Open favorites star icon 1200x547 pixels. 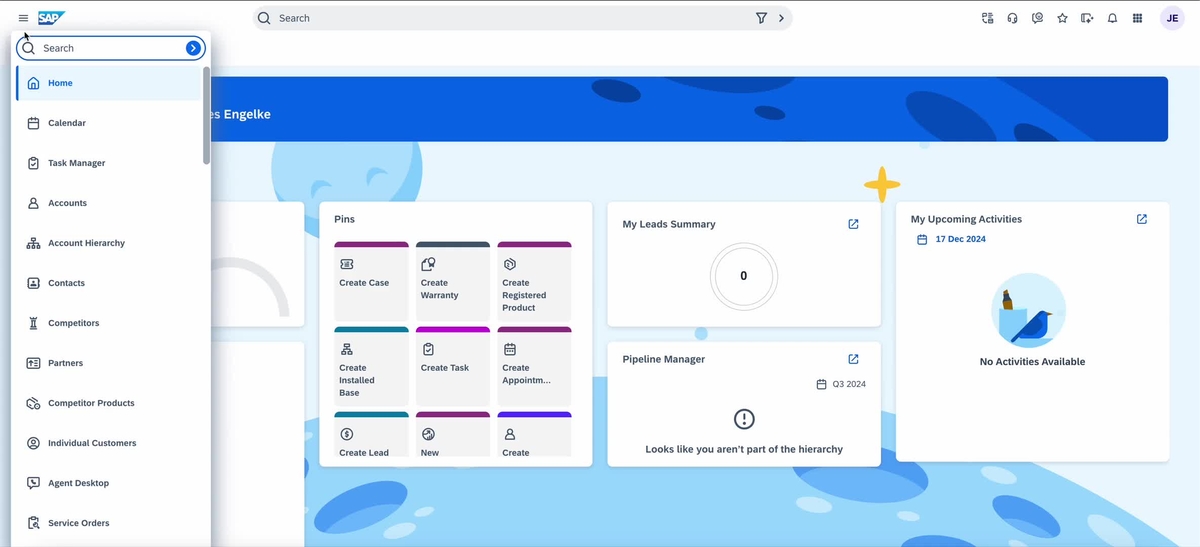[1062, 18]
